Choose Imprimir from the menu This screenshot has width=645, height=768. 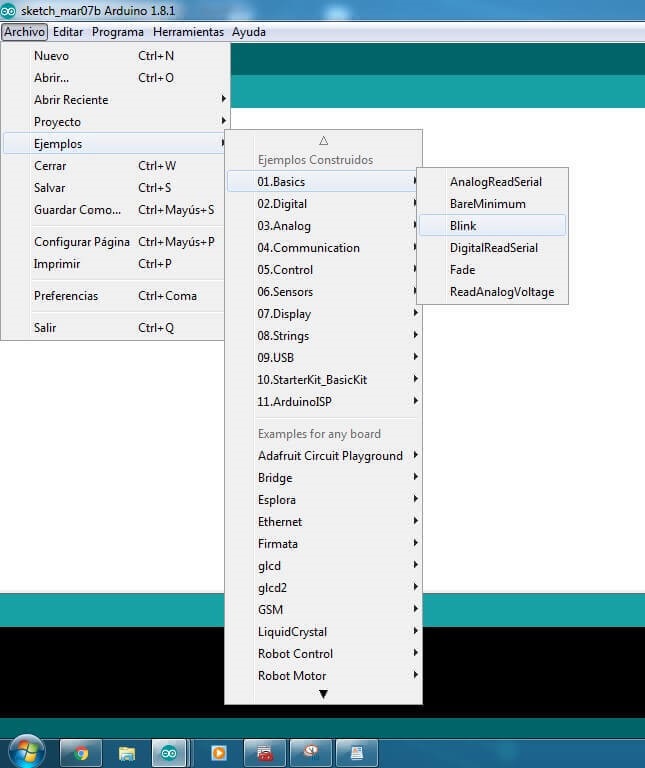114,264
